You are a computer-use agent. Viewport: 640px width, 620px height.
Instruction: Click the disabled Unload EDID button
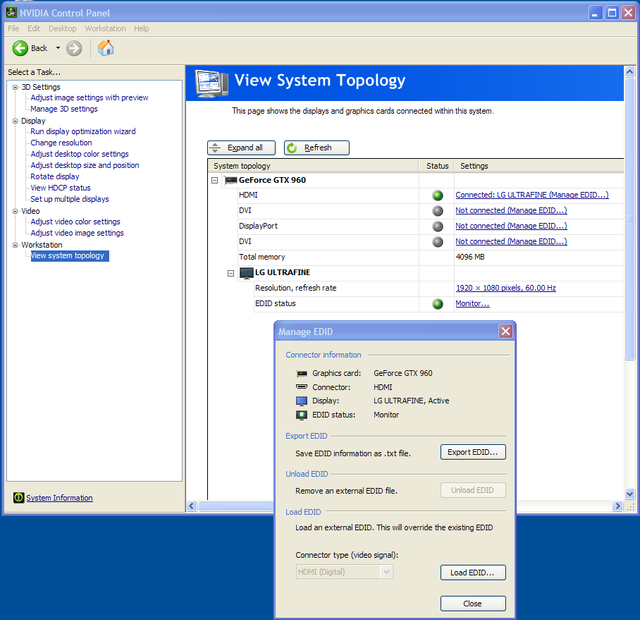pos(473,490)
